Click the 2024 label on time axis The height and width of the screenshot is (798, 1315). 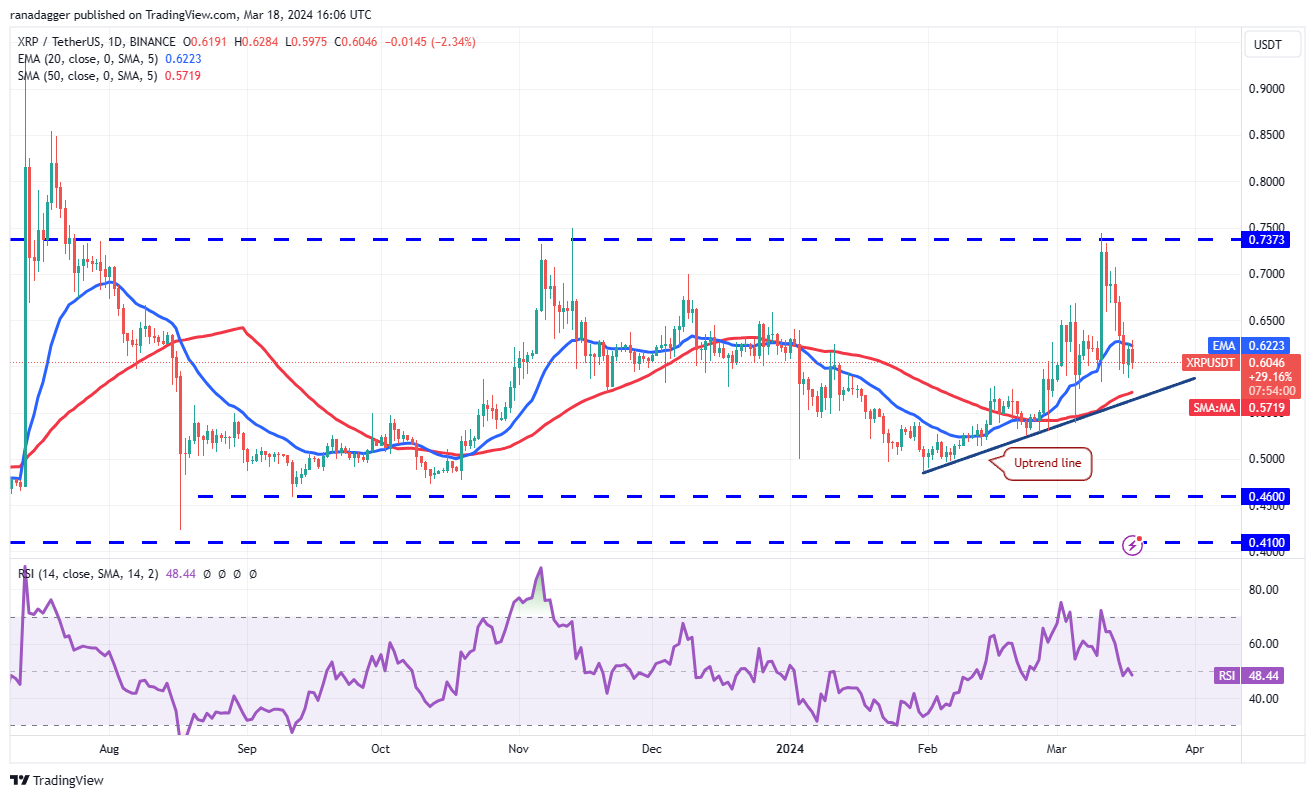(x=791, y=748)
